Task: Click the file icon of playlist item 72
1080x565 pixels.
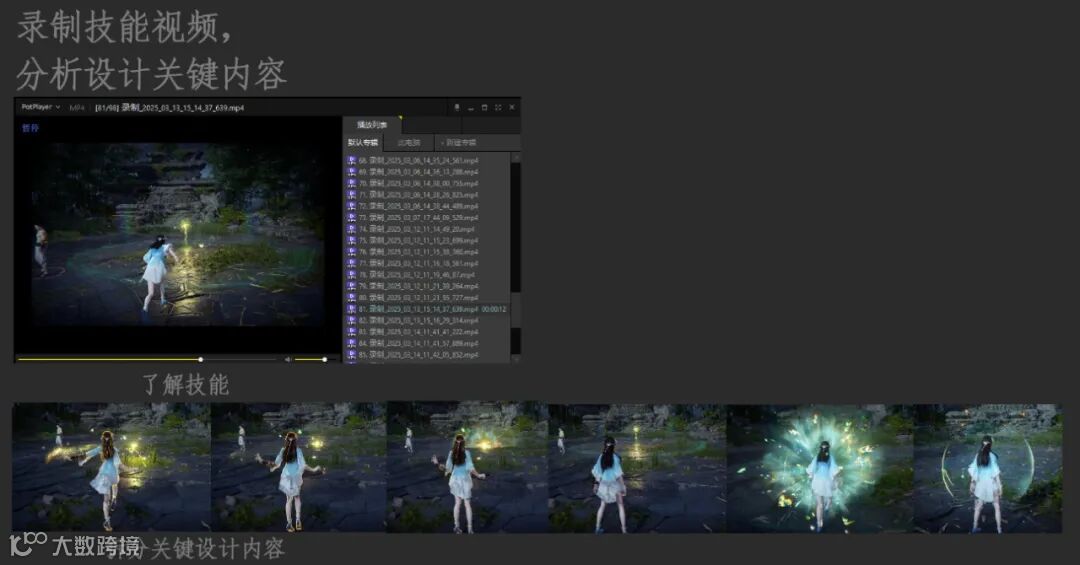Action: [x=351, y=206]
